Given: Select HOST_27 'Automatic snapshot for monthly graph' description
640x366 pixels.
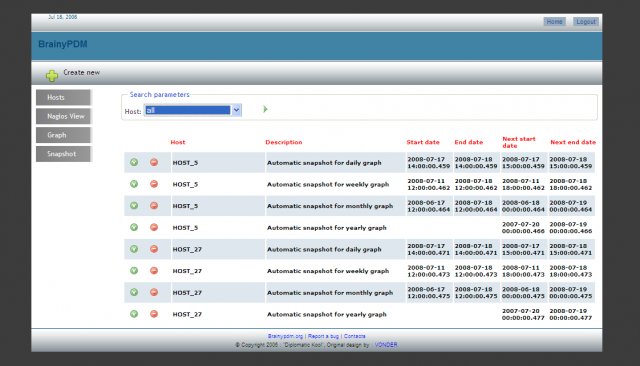Looking at the screenshot, I should pos(330,292).
